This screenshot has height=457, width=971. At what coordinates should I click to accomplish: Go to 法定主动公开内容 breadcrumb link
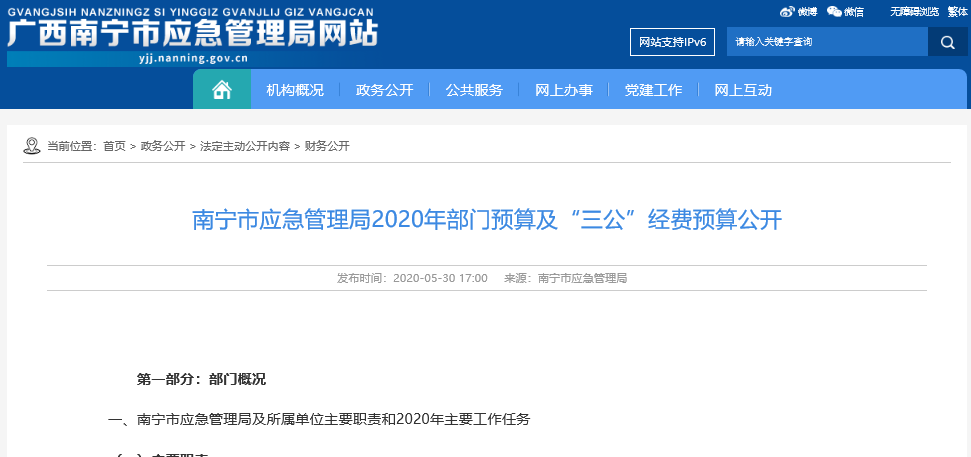tap(244, 146)
